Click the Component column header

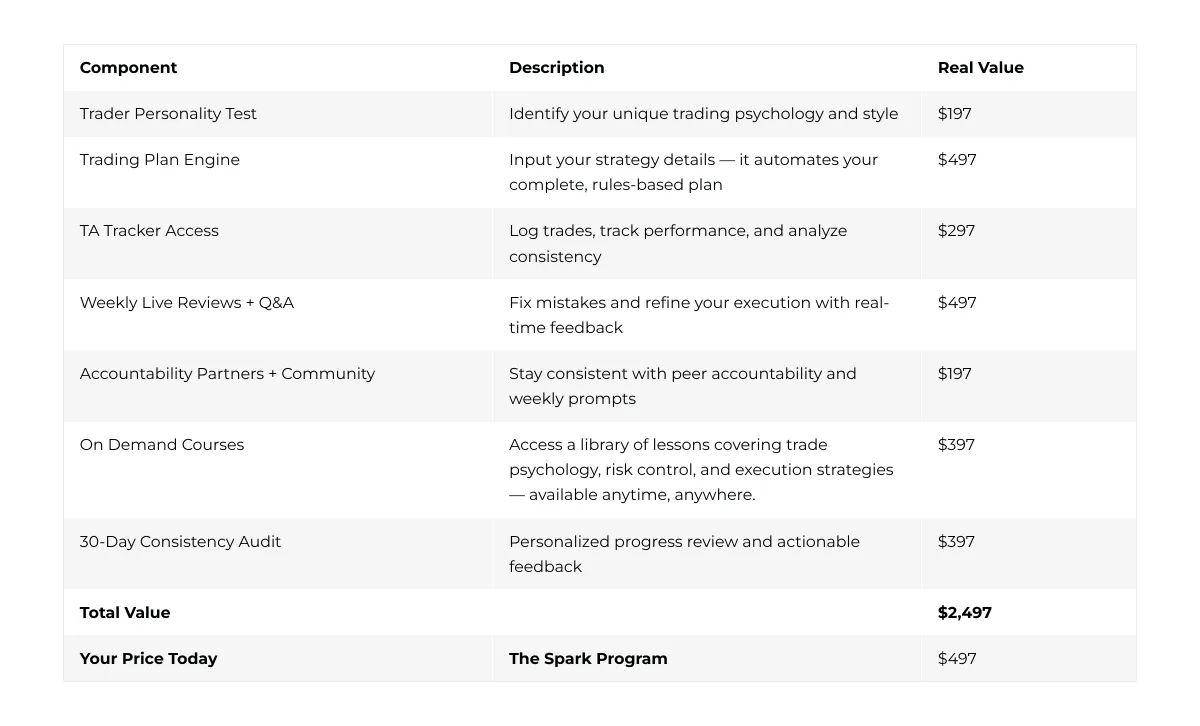[128, 68]
